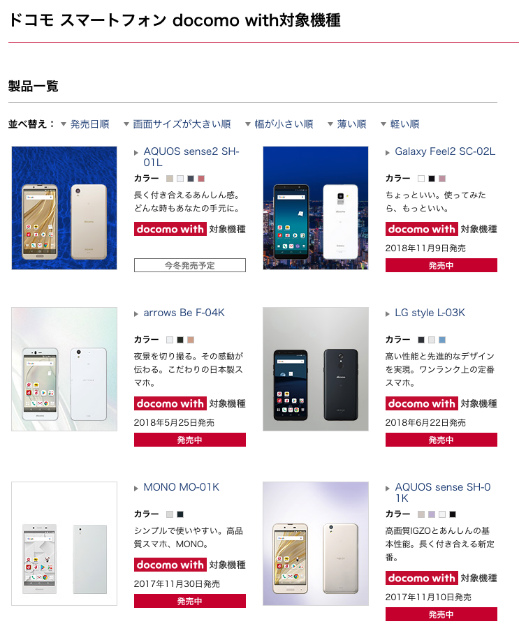Click docomo with badge under arrows Be
The width and height of the screenshot is (519, 640).
[x=170, y=403]
